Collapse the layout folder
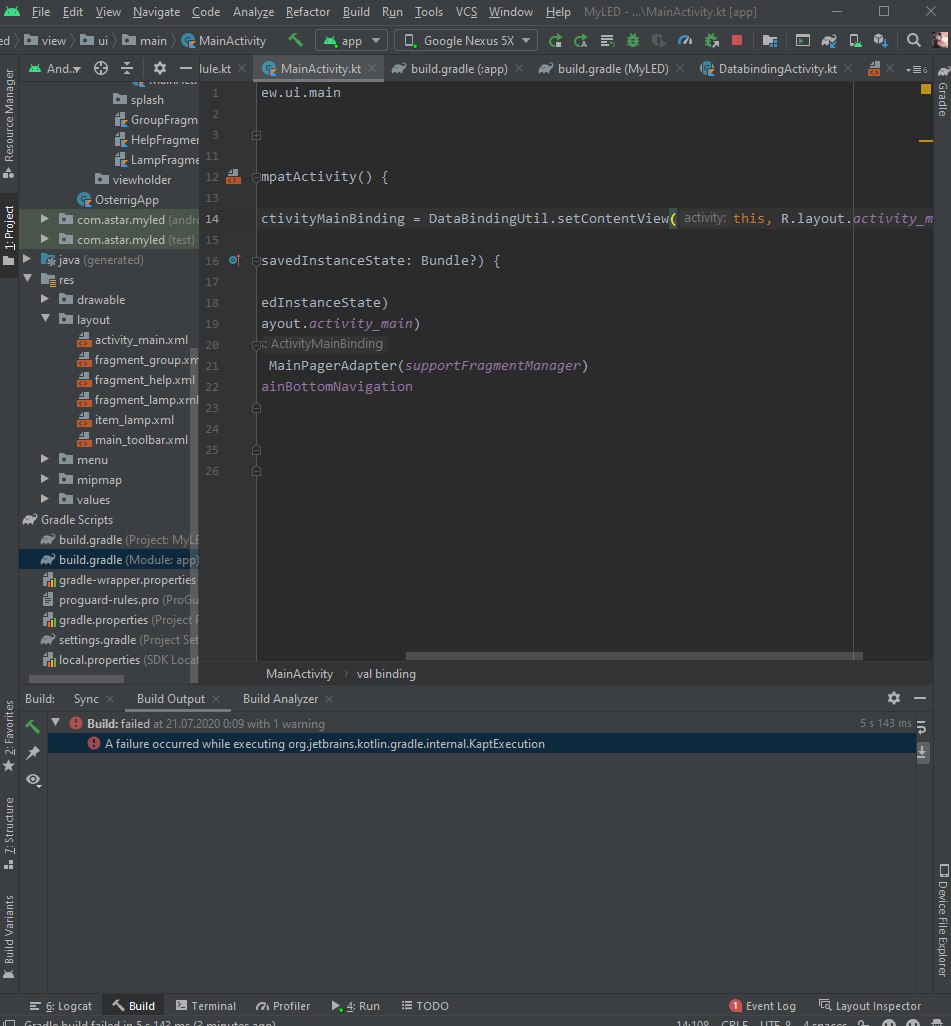The image size is (951, 1026). 45,319
